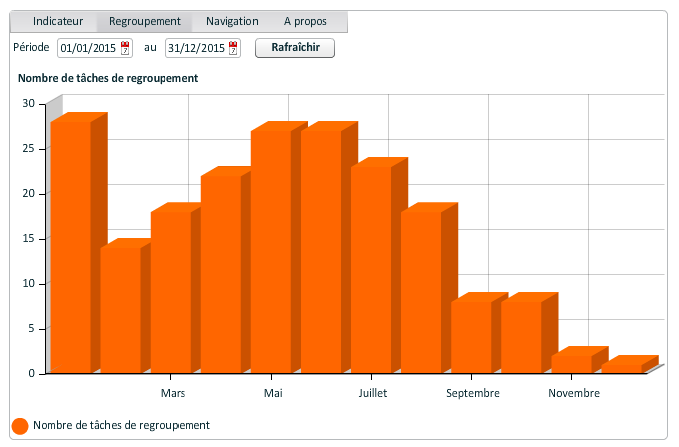This screenshot has width=679, height=447.
Task: Click the Mars axis label
Action: (x=173, y=393)
